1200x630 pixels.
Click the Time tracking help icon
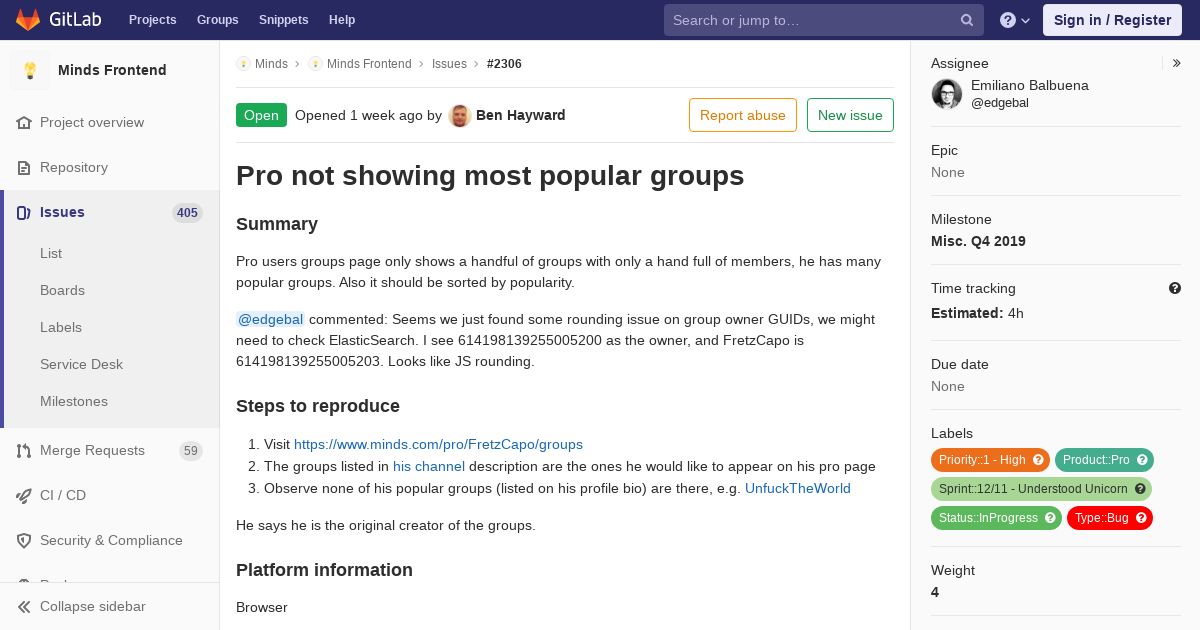[1175, 288]
